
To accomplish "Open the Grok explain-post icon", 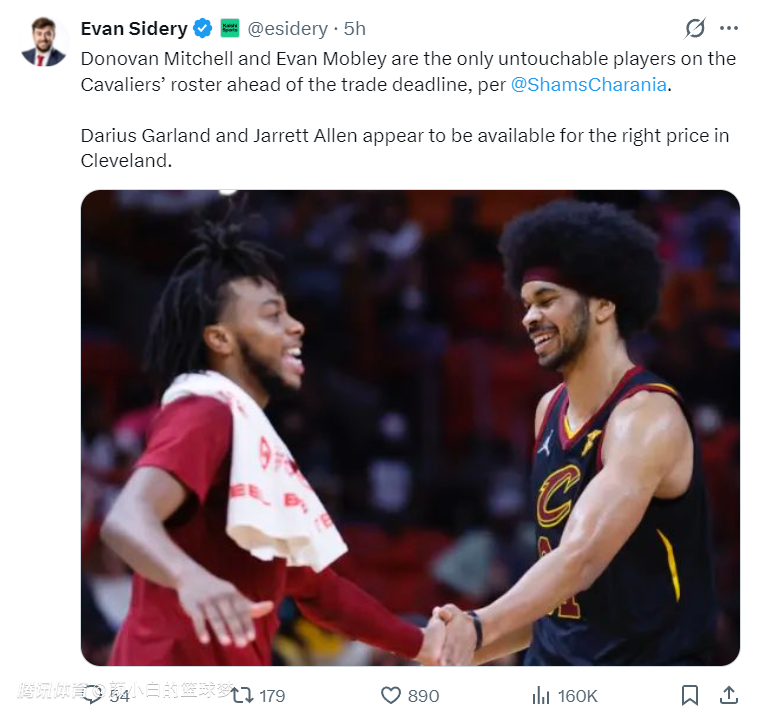I will pos(694,28).
